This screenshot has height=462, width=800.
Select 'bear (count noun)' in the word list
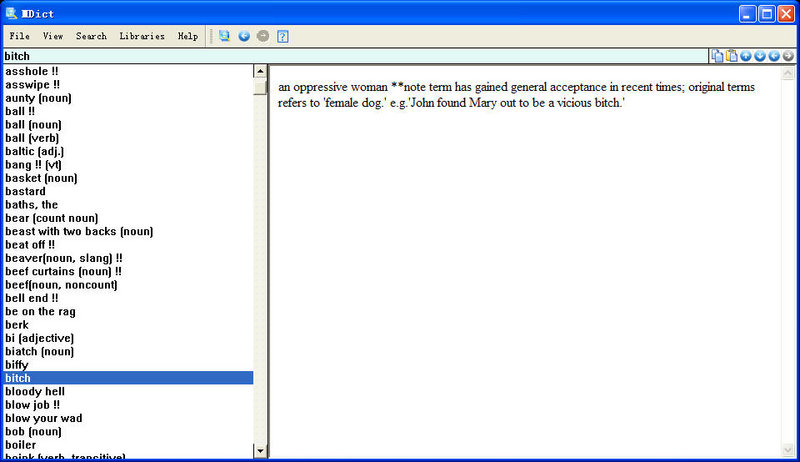pos(52,218)
